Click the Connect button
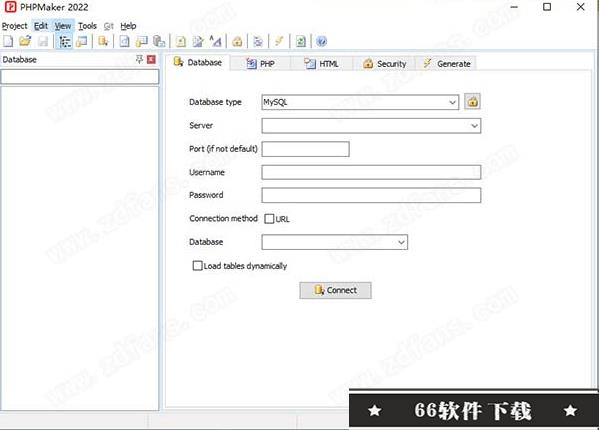 point(335,290)
